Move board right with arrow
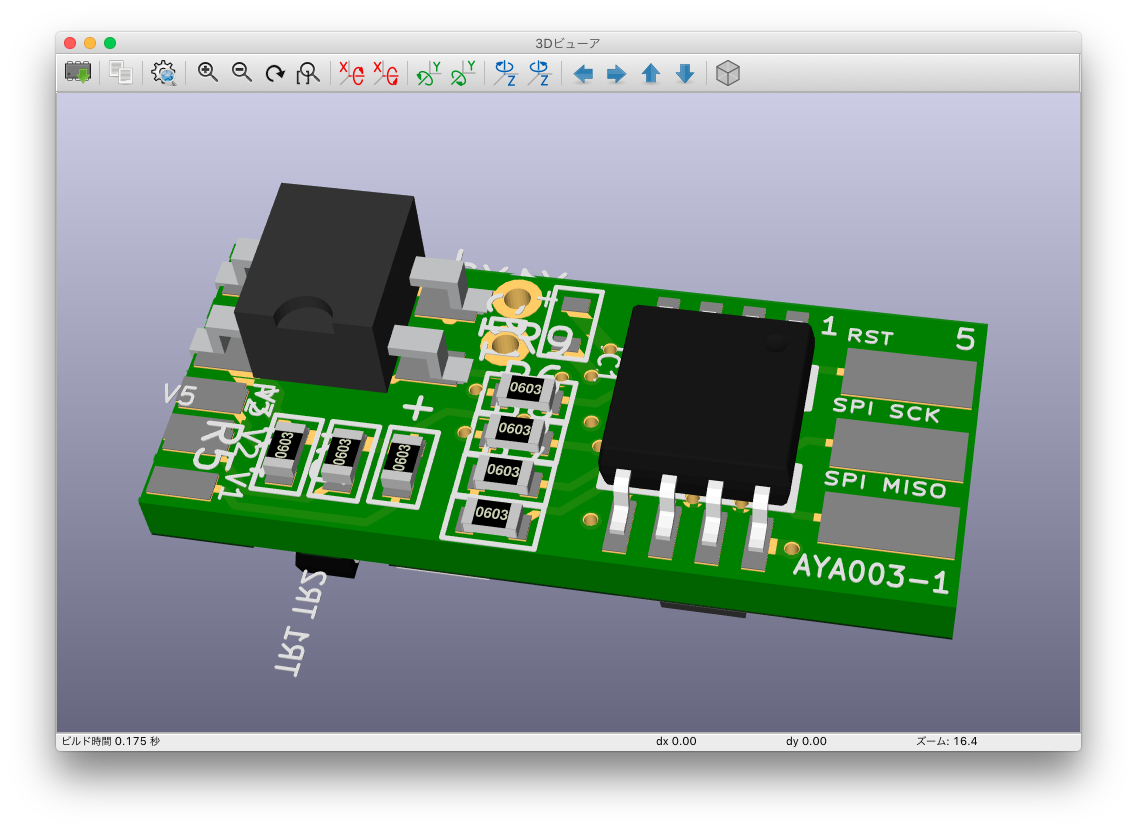Screen dimensions: 1137x831 click(x=616, y=73)
